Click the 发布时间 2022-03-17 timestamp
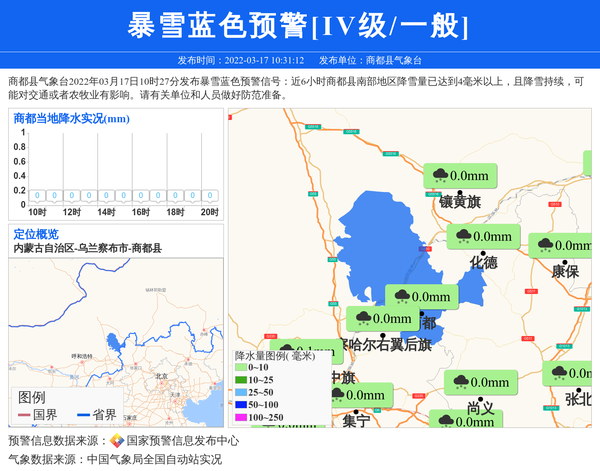This screenshot has width=600, height=471. coord(241,60)
